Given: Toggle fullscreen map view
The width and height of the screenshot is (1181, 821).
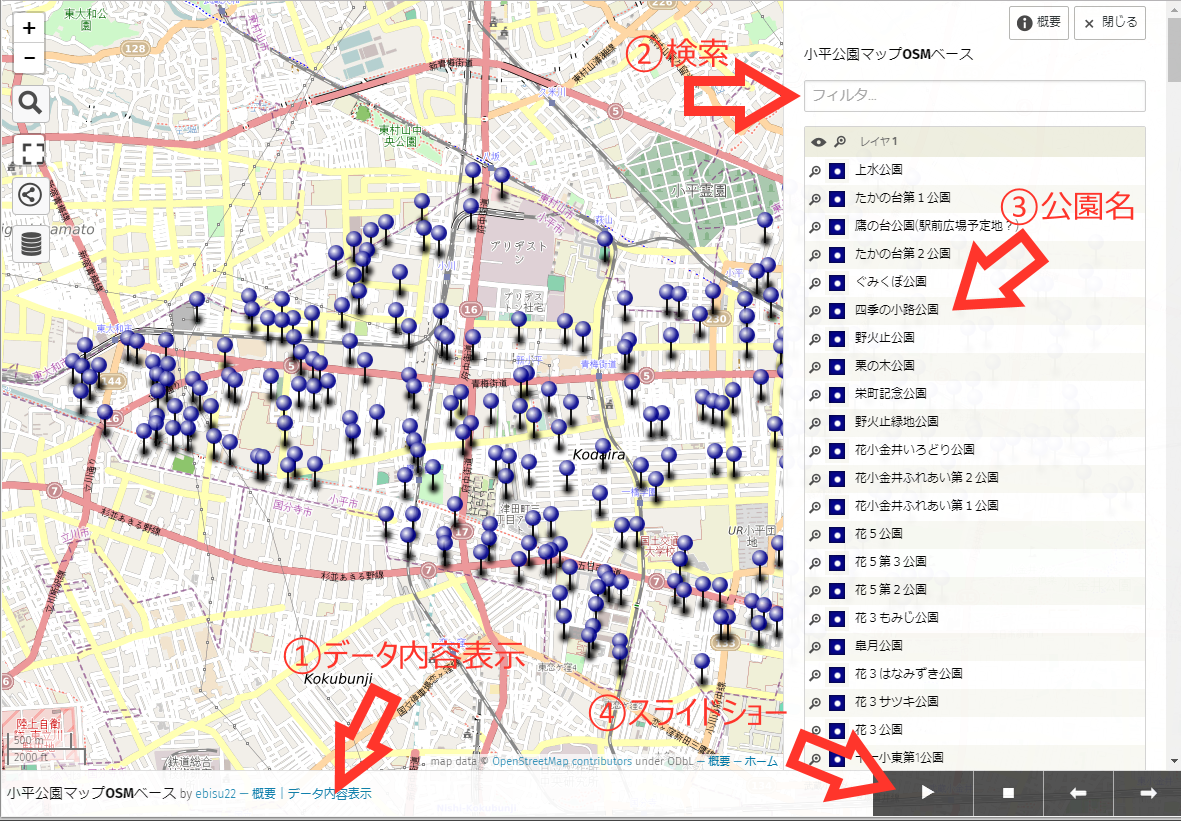Looking at the screenshot, I should click(x=30, y=151).
